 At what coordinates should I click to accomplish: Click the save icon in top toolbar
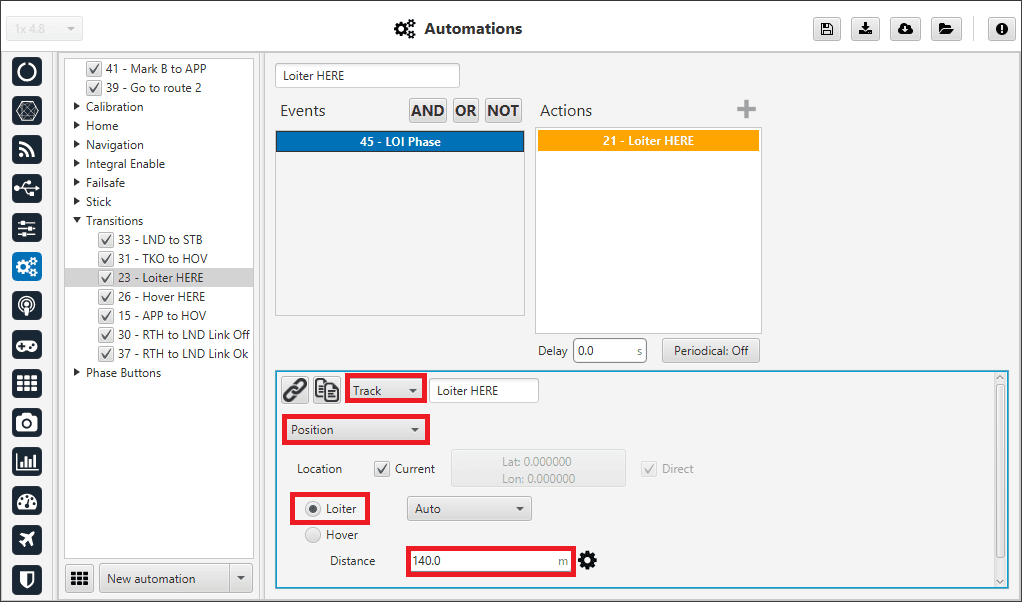[827, 29]
